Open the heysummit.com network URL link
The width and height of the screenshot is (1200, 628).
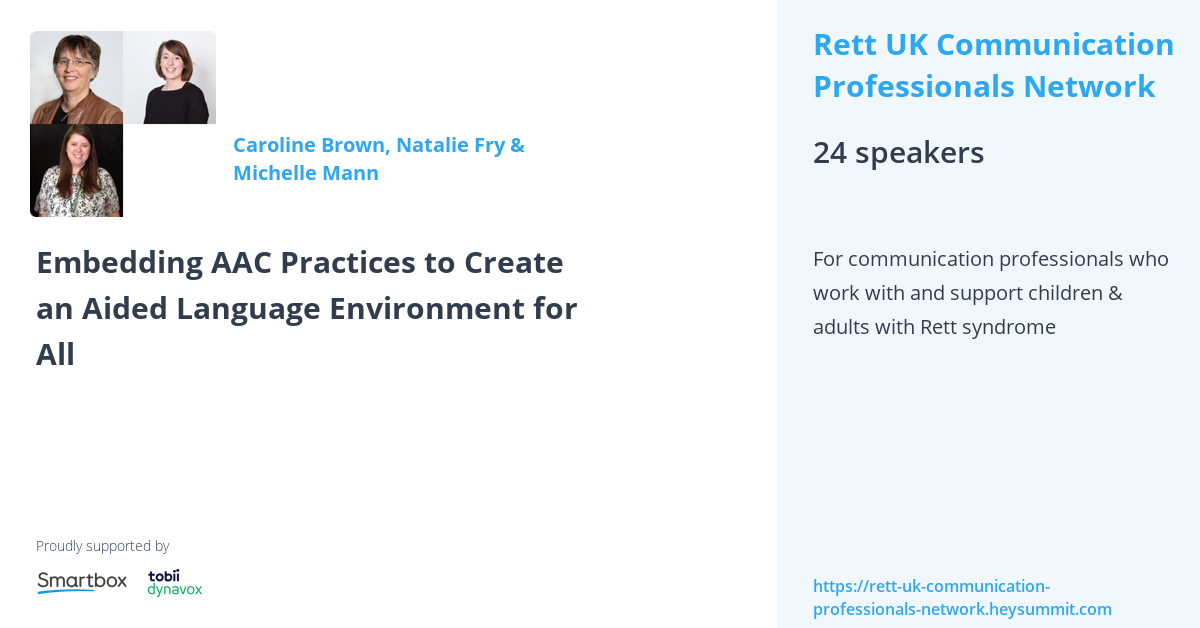(962, 598)
